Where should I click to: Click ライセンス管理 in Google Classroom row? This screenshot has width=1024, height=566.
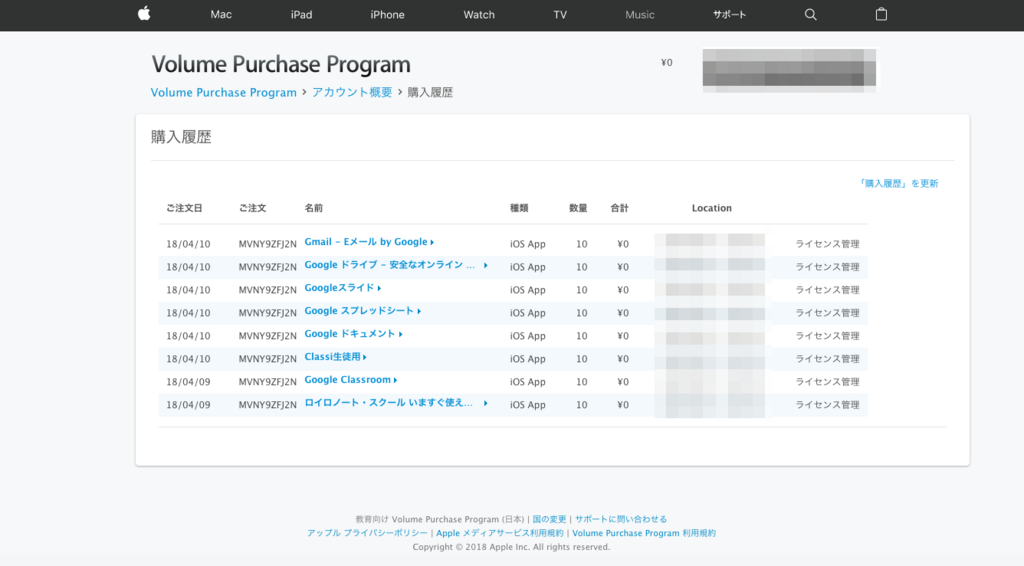click(827, 382)
